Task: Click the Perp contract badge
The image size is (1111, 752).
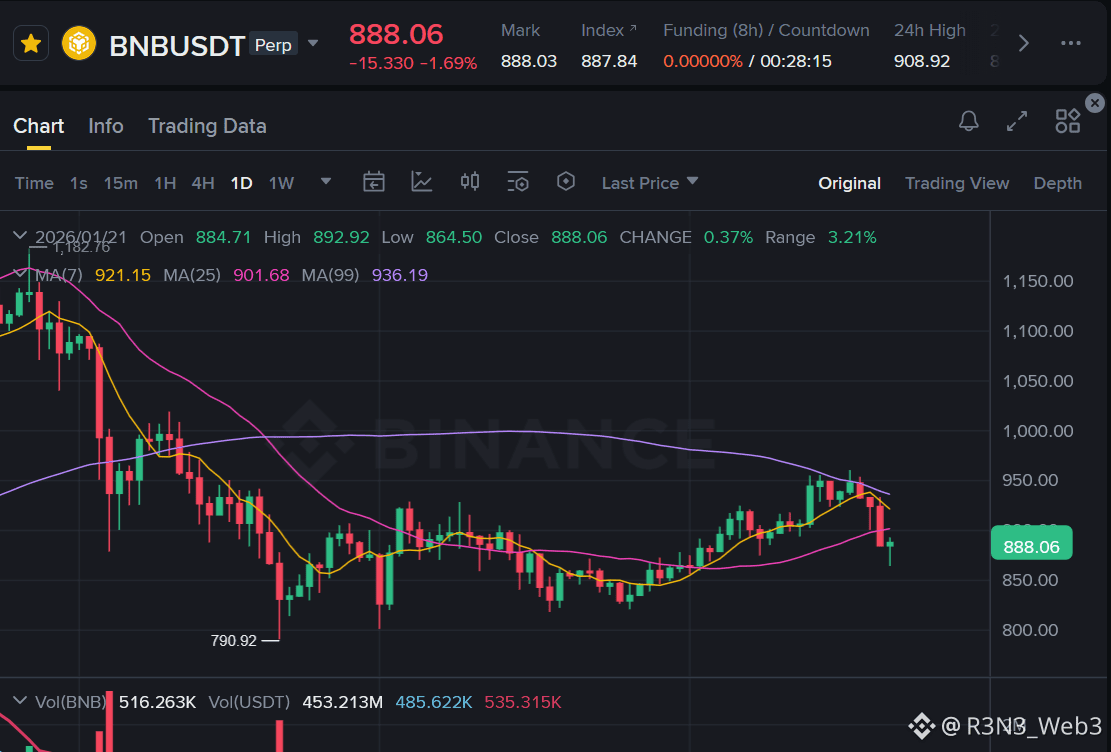Action: [x=273, y=45]
